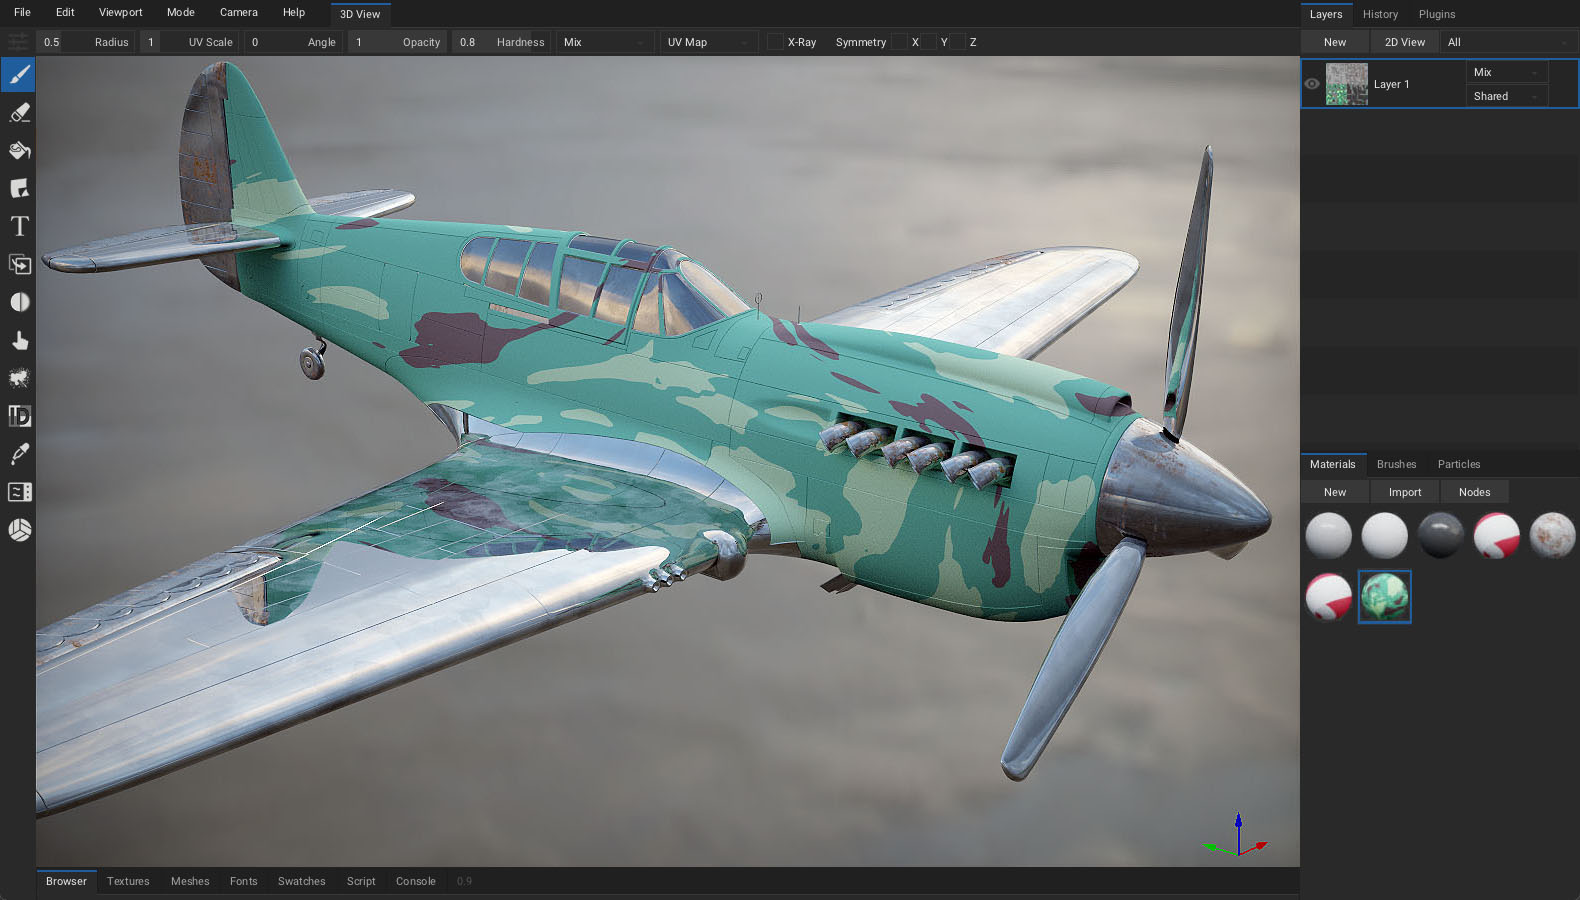This screenshot has width=1580, height=900.
Task: Expand the Layer 1 Shared dropdown
Action: pyautogui.click(x=1506, y=96)
